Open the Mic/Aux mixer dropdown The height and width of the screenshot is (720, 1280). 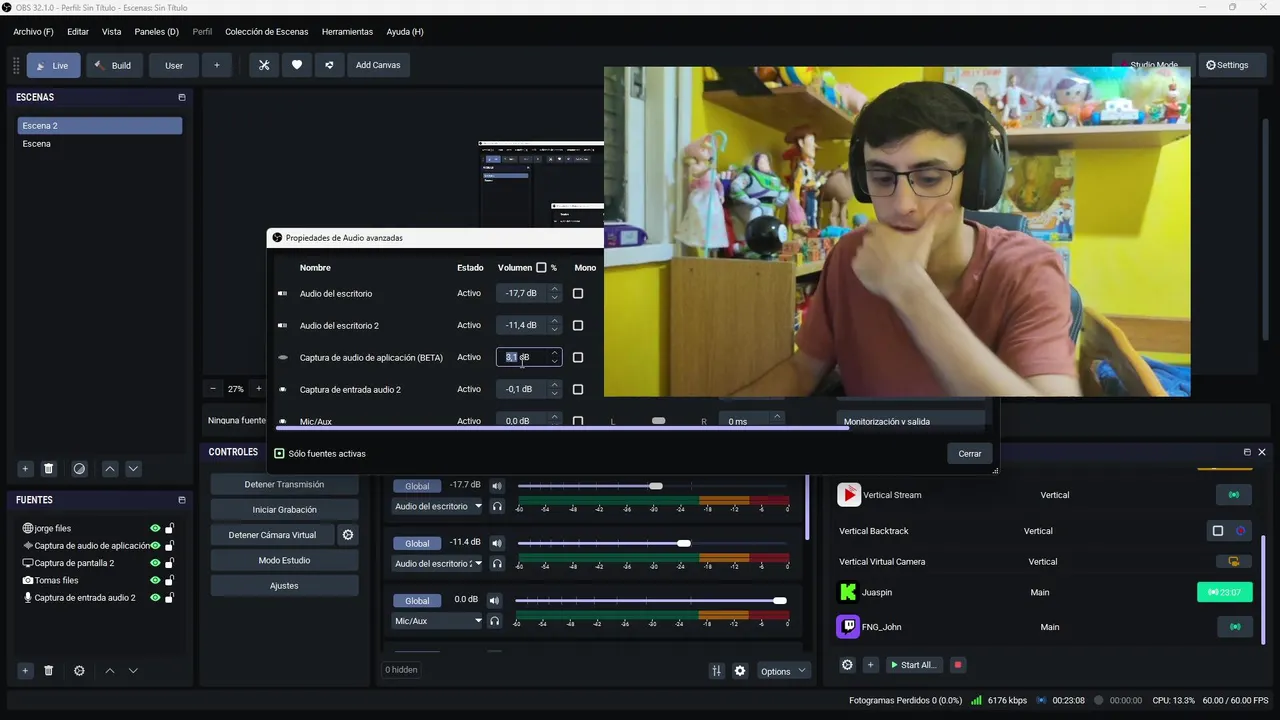point(437,621)
